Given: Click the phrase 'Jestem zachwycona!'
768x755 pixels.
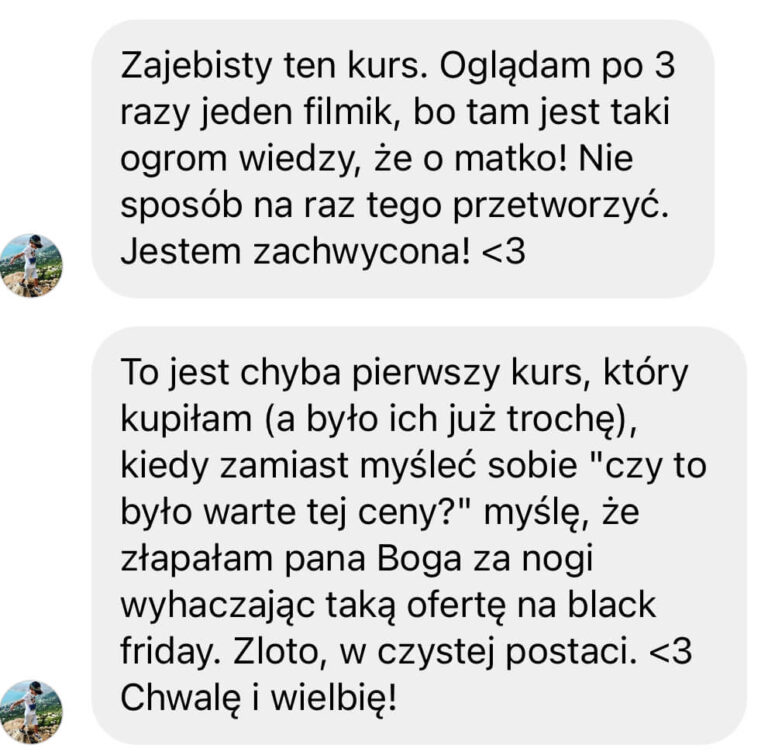Looking at the screenshot, I should click(296, 252).
